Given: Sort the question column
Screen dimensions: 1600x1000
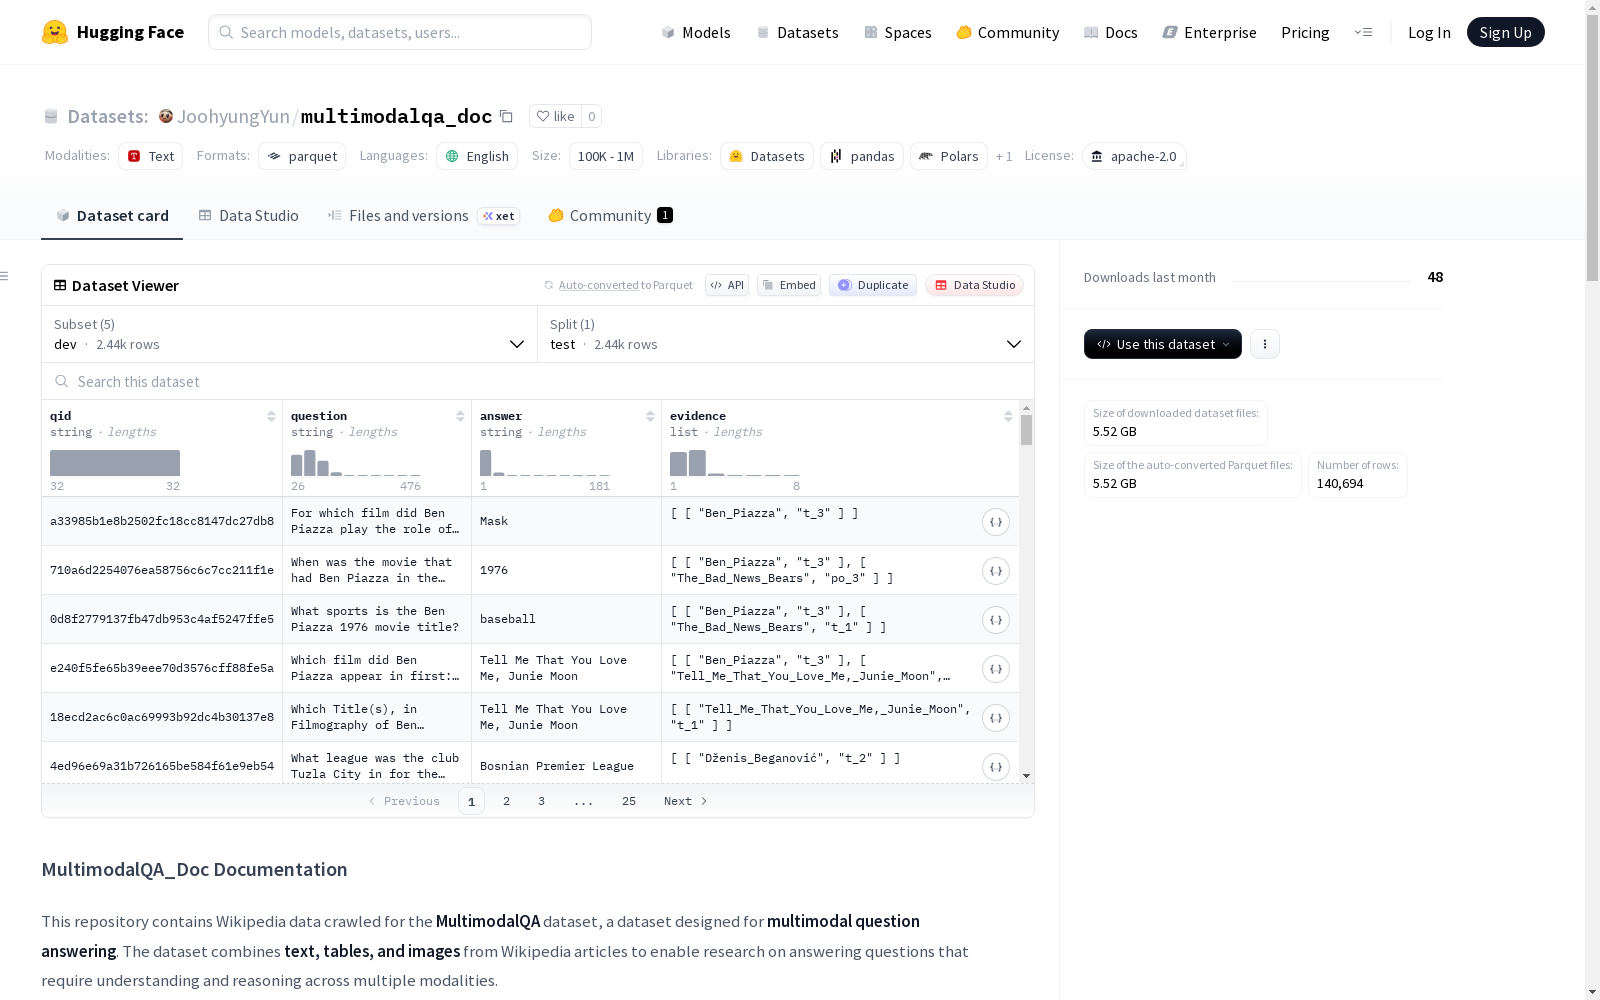Looking at the screenshot, I should coord(460,416).
